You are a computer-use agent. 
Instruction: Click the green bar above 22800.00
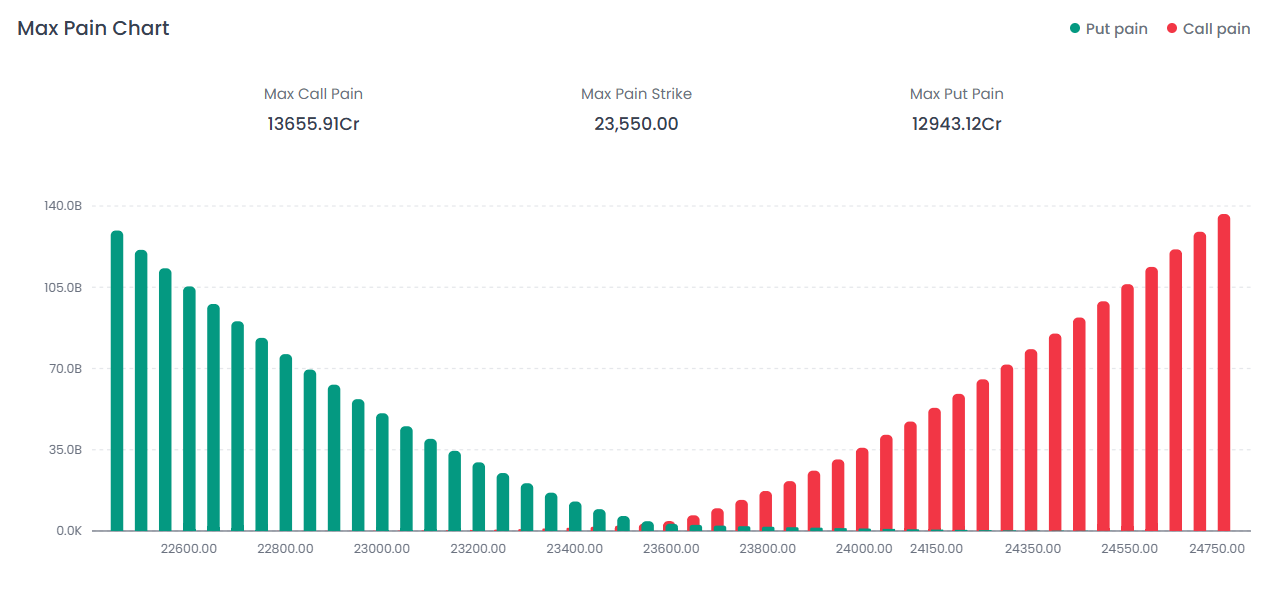click(286, 442)
